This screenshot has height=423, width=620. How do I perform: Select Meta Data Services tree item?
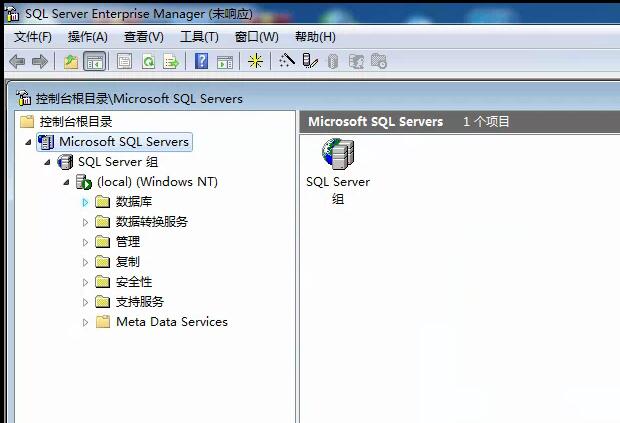coord(172,322)
